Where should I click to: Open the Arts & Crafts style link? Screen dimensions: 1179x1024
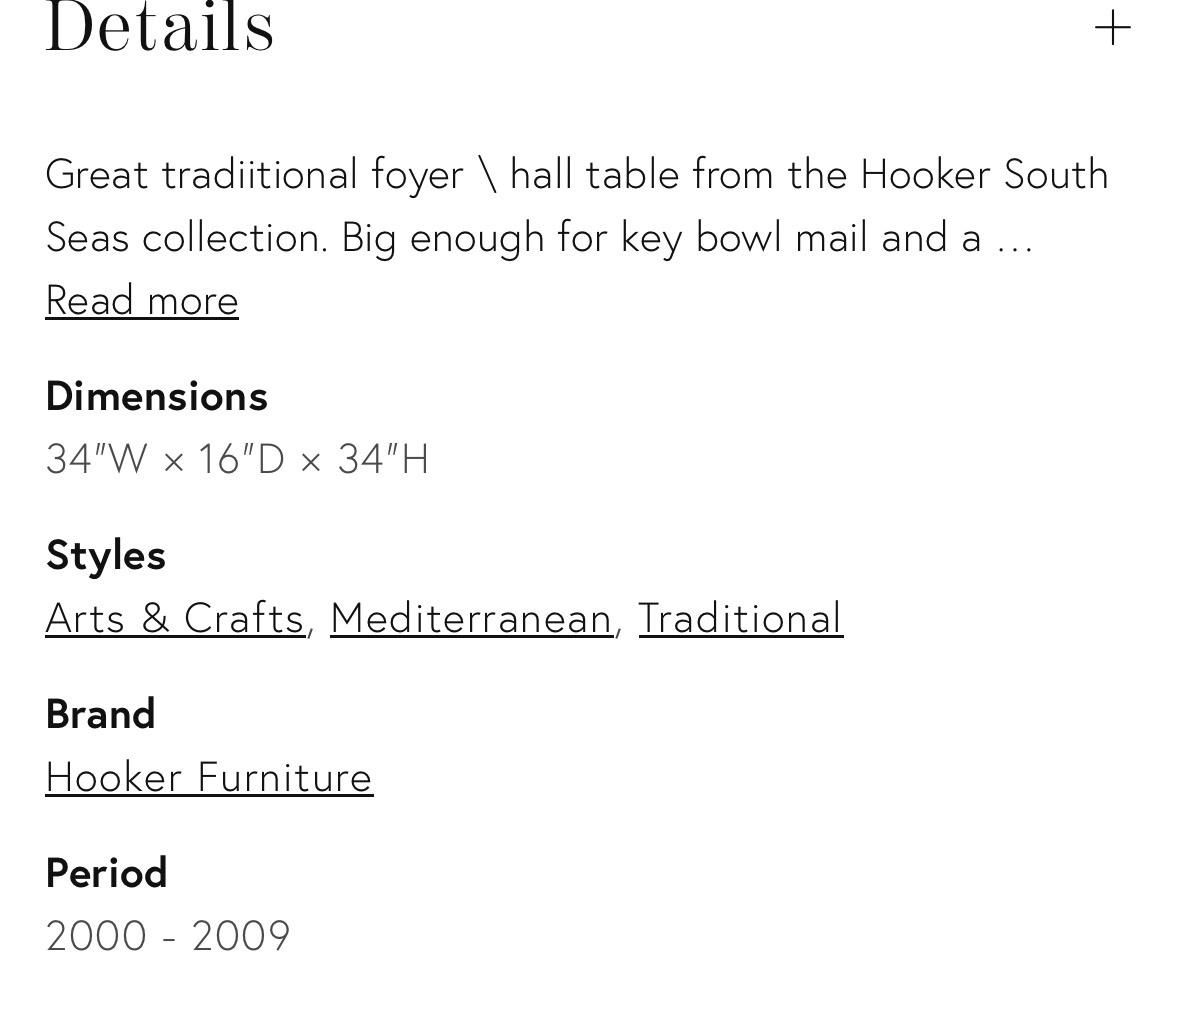[x=175, y=618]
